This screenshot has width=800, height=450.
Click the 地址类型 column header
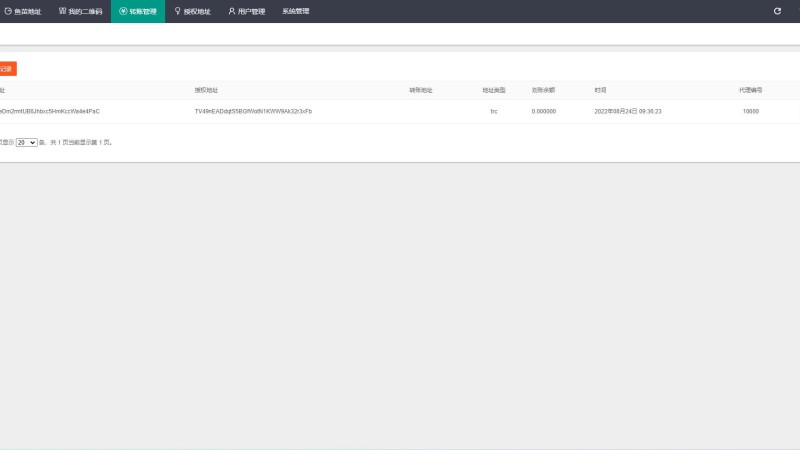(x=494, y=90)
